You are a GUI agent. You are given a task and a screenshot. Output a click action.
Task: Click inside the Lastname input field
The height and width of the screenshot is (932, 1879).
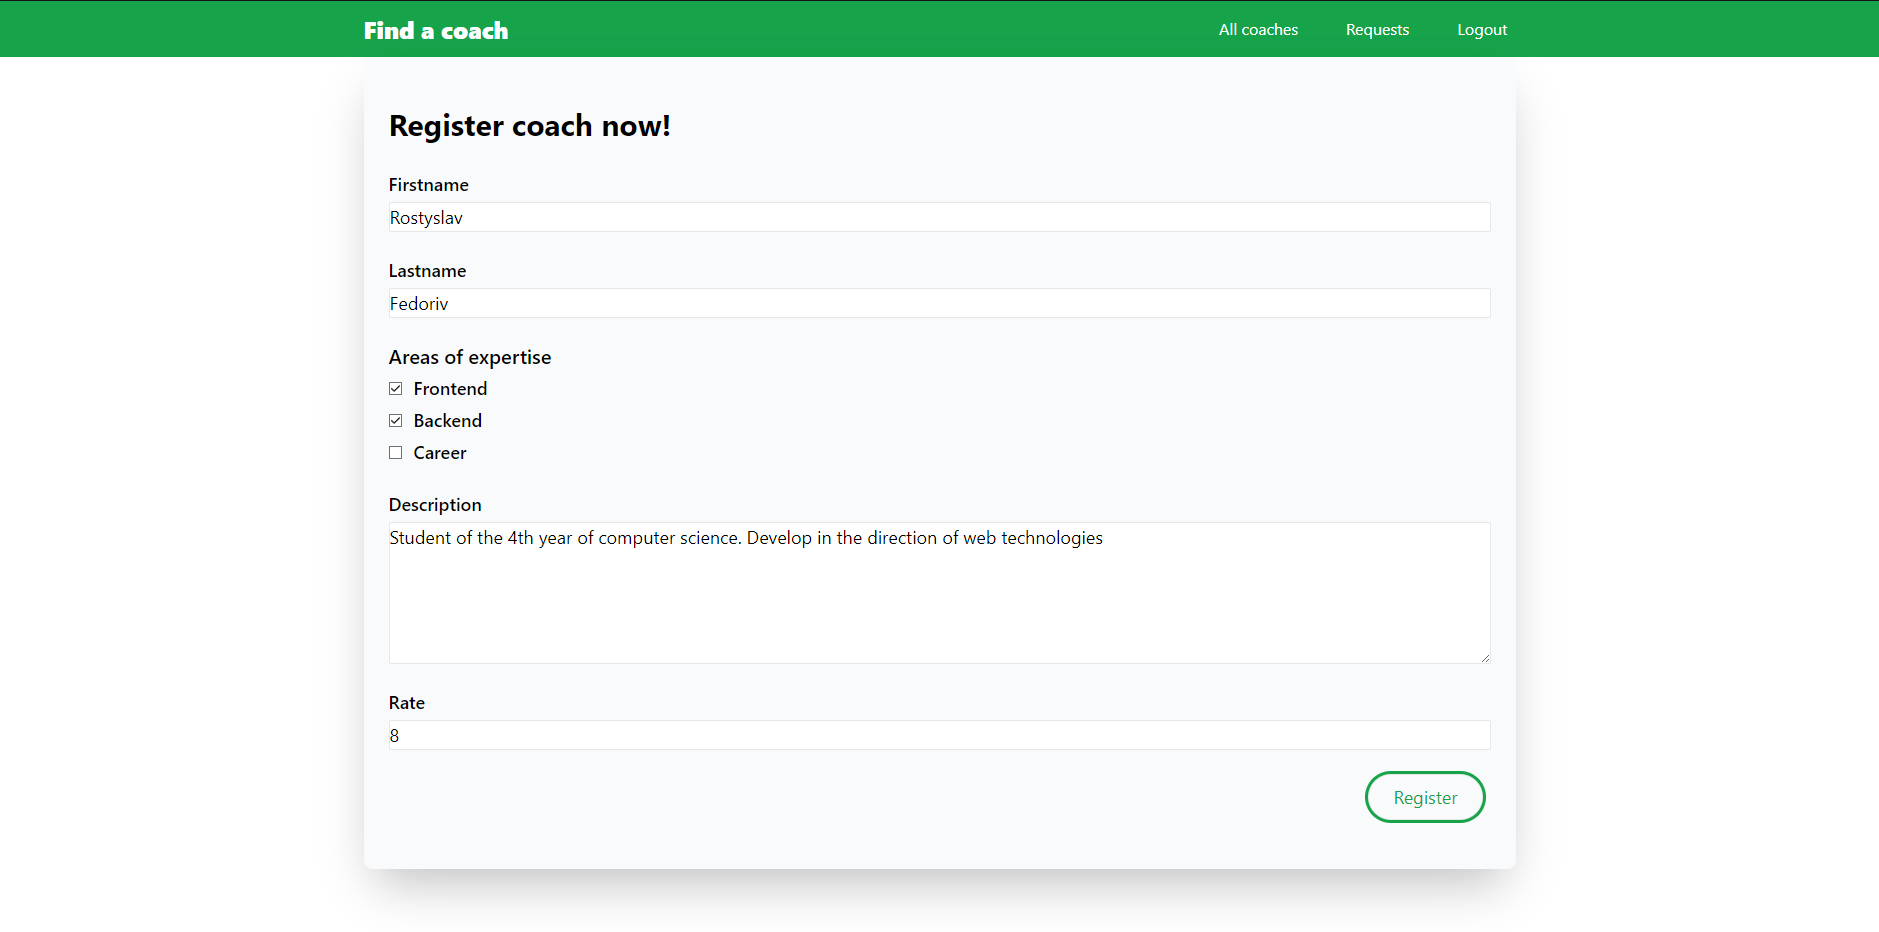coord(938,303)
